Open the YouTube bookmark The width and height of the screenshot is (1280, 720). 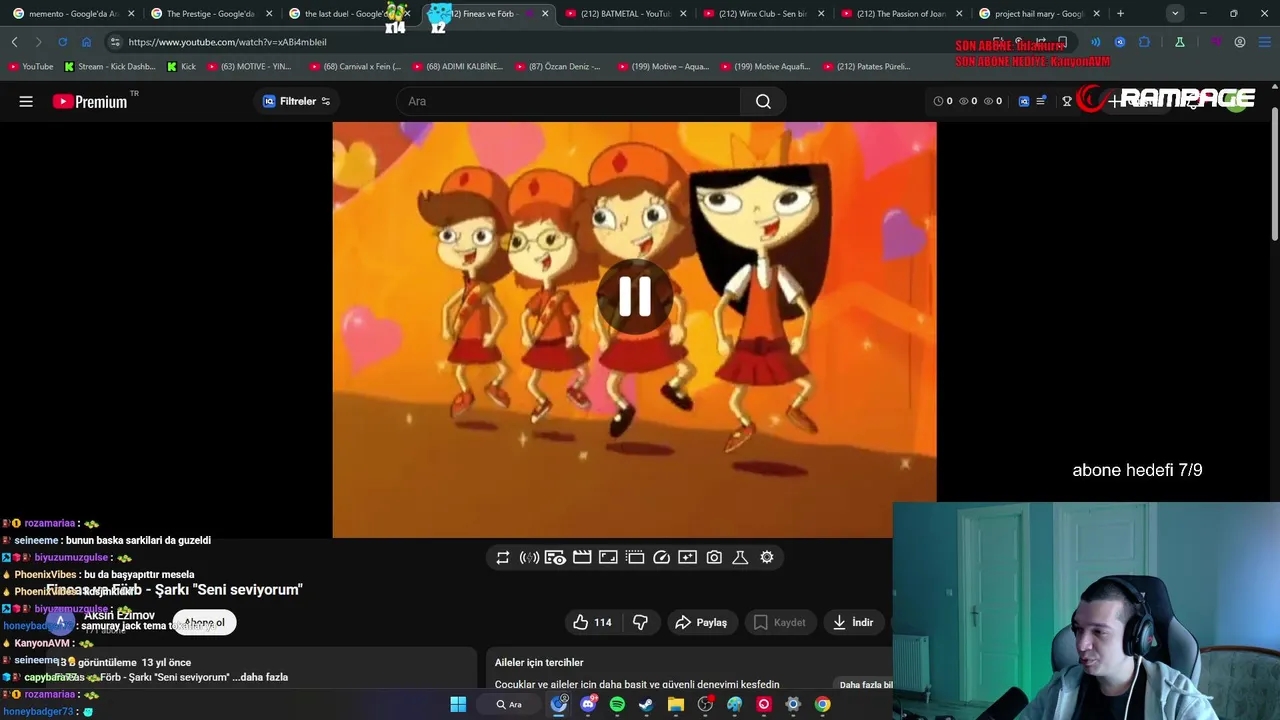pos(31,66)
